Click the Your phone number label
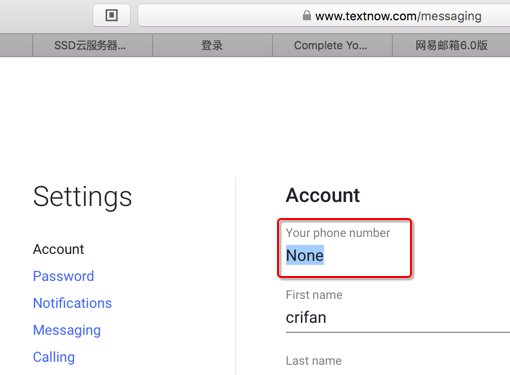Image resolution: width=510 pixels, height=375 pixels. [x=338, y=233]
